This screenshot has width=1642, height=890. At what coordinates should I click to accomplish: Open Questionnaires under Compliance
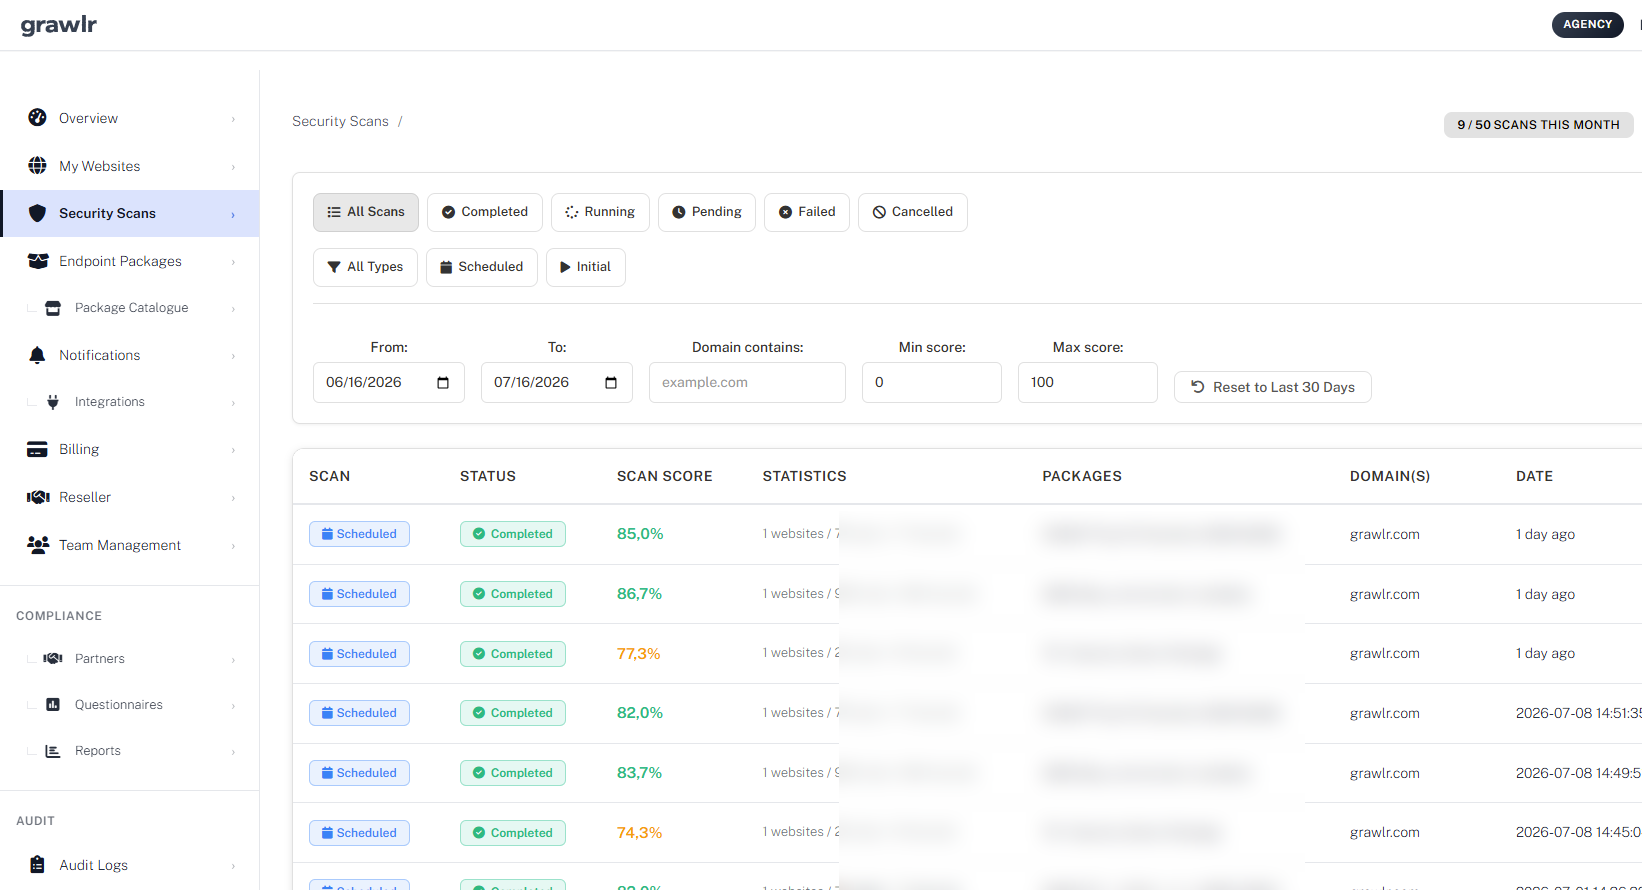[x=119, y=705]
